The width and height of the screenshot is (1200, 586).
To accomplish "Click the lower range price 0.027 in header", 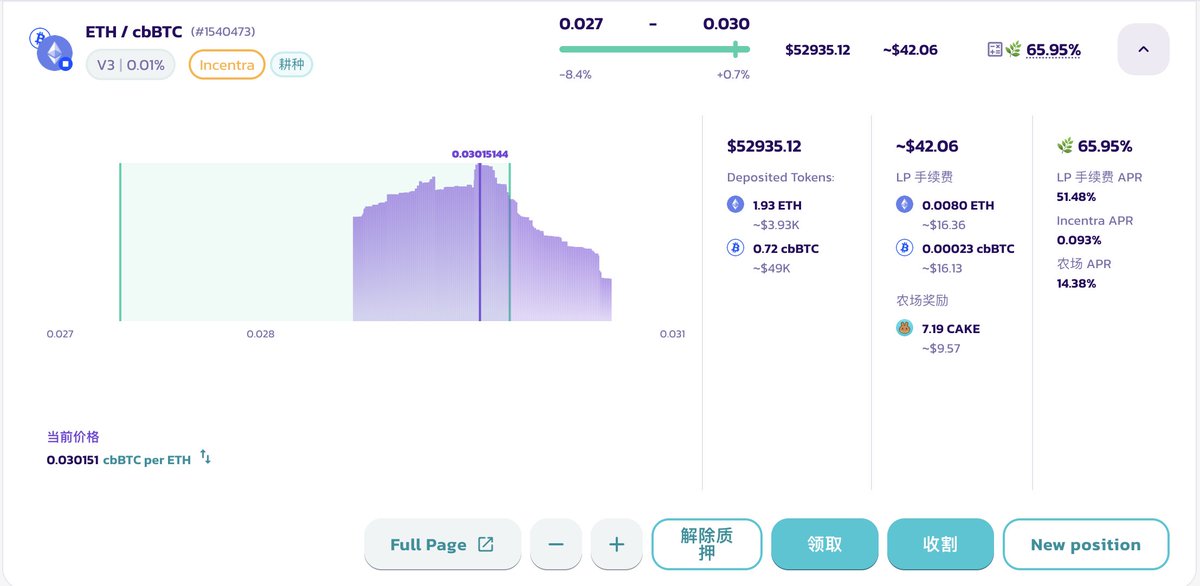I will pyautogui.click(x=581, y=24).
